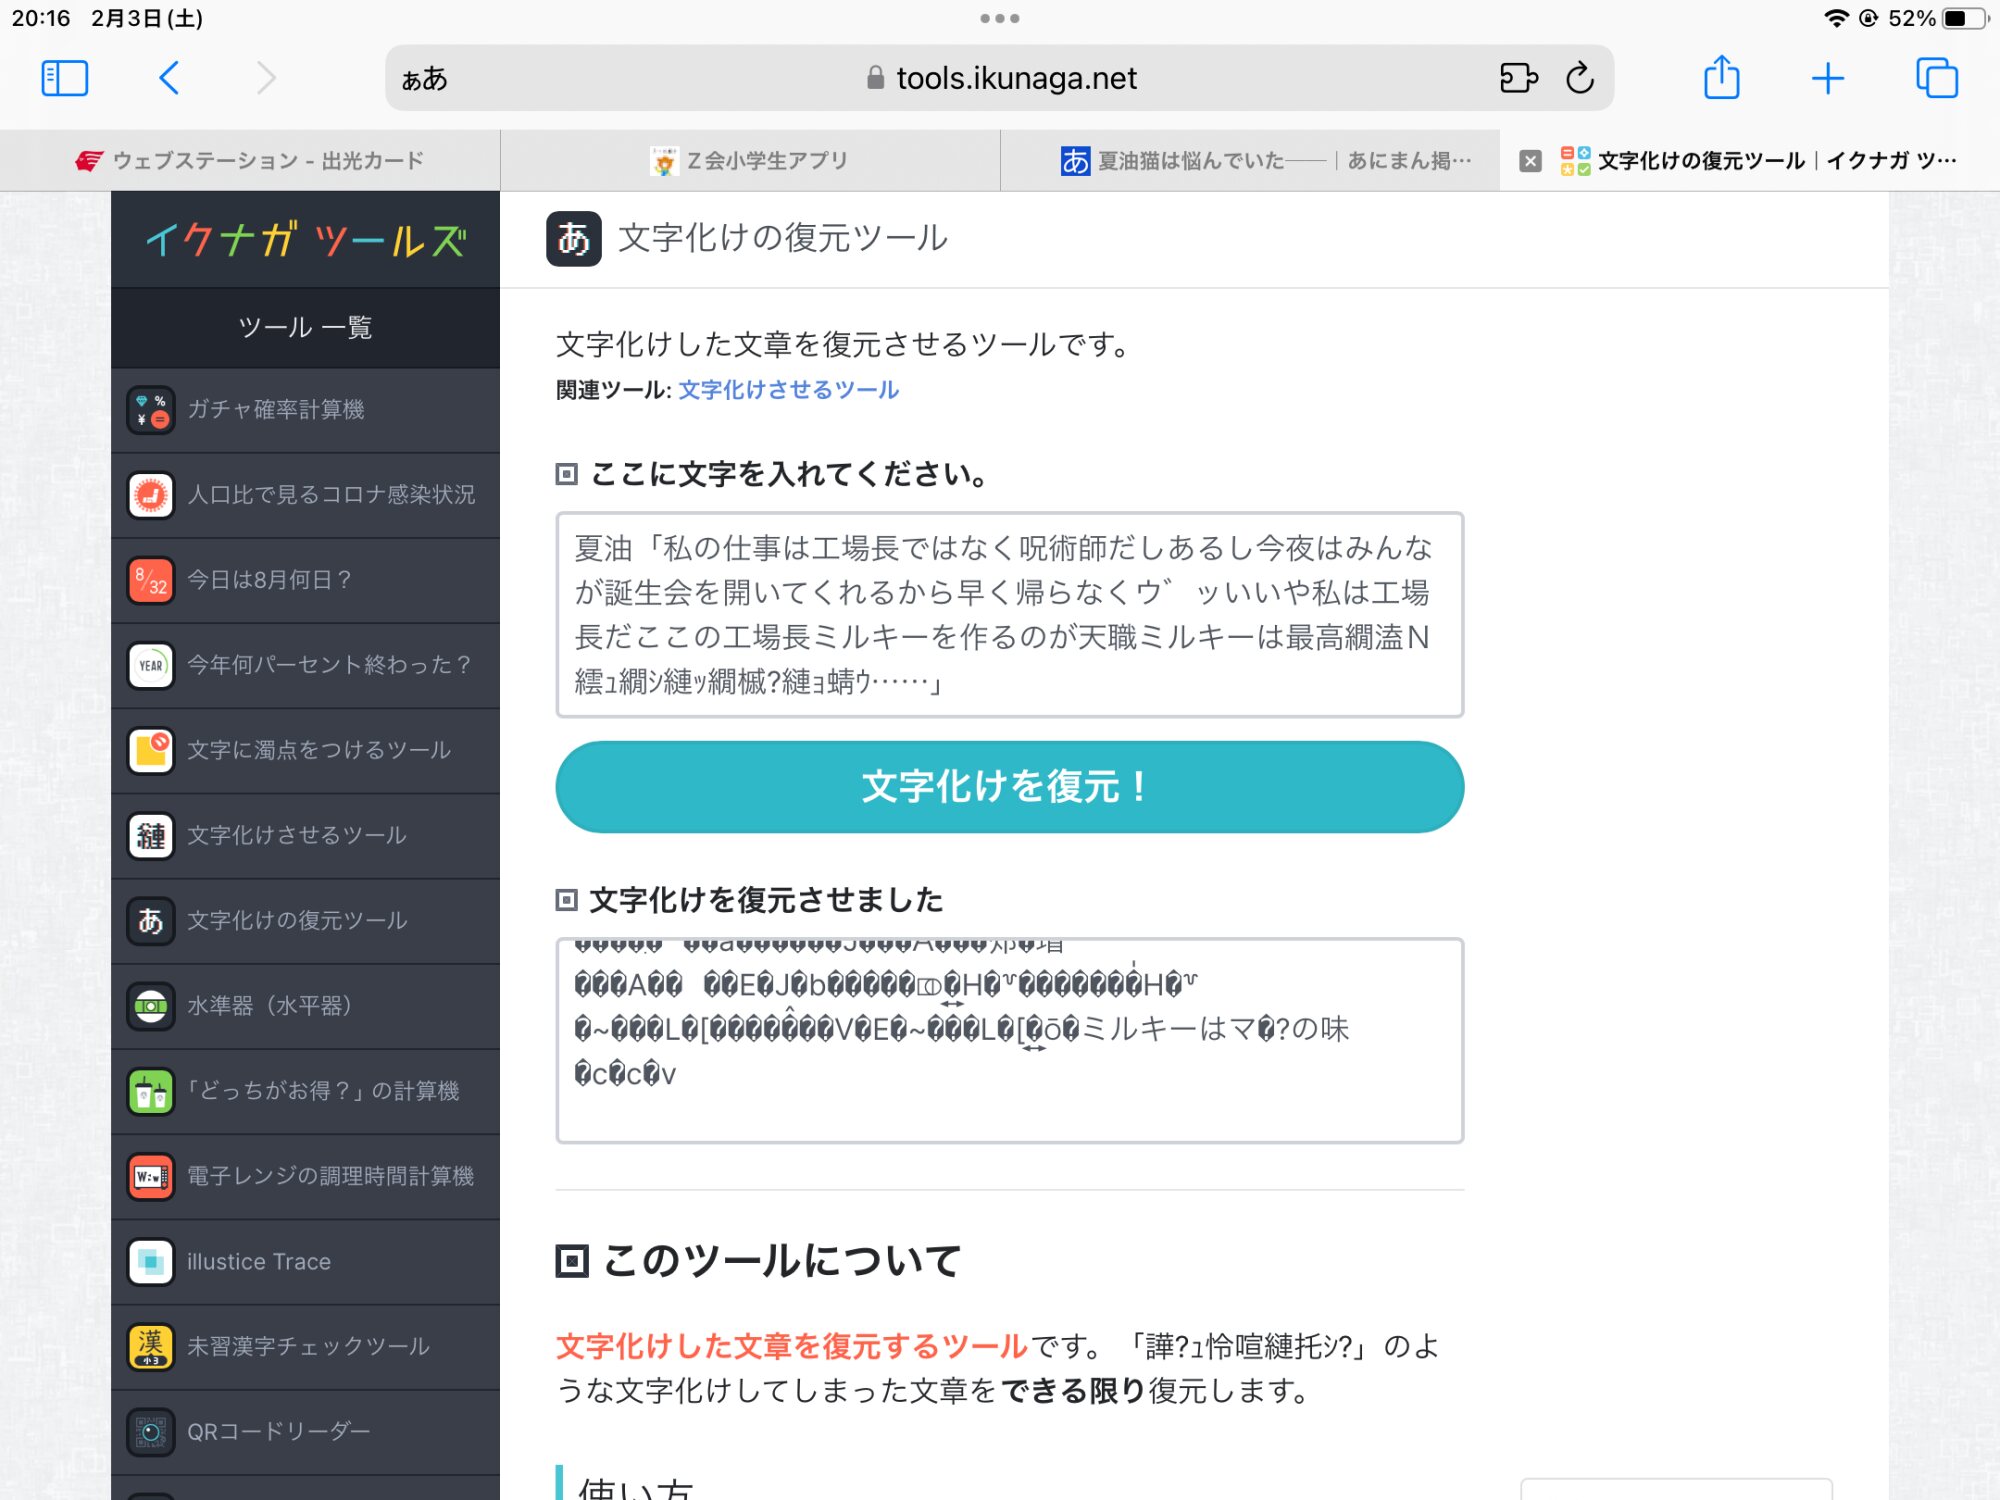Screen dimensions: 2000x1500
Task: Go back with the back arrow
Action: point(169,78)
